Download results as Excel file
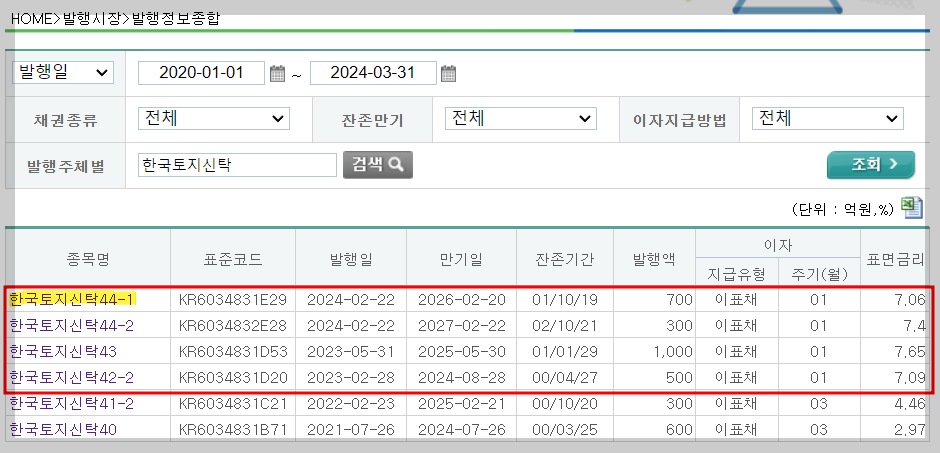This screenshot has width=940, height=453. point(912,207)
